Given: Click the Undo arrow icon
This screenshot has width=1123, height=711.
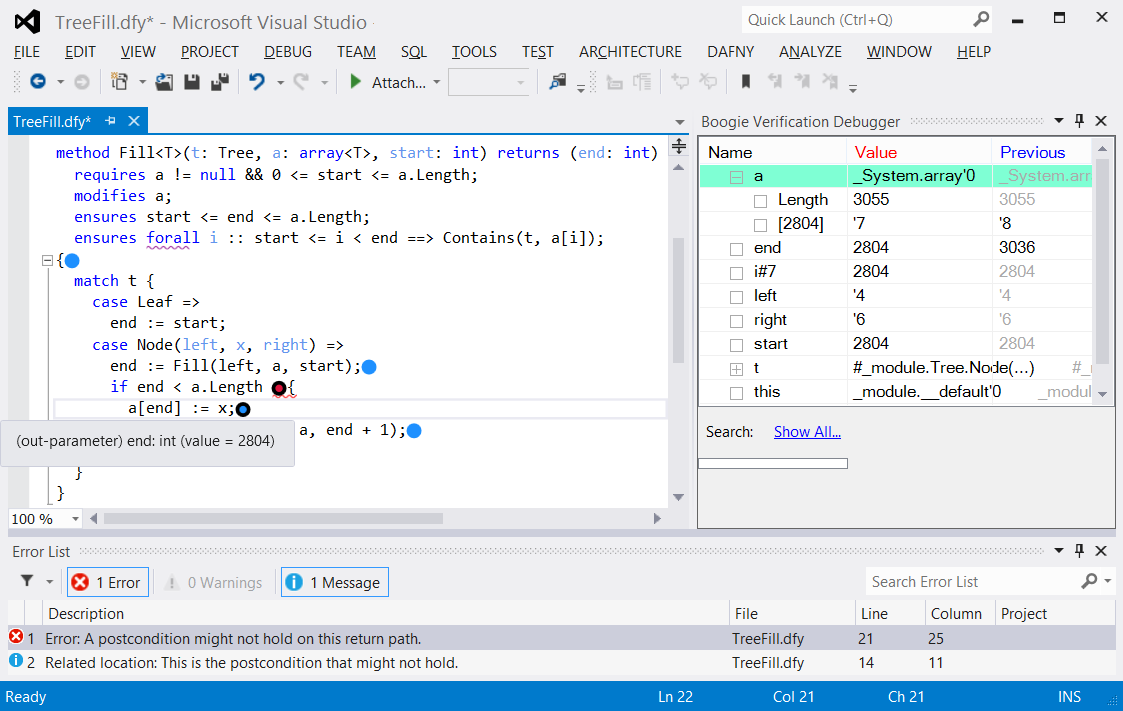Looking at the screenshot, I should (x=257, y=82).
